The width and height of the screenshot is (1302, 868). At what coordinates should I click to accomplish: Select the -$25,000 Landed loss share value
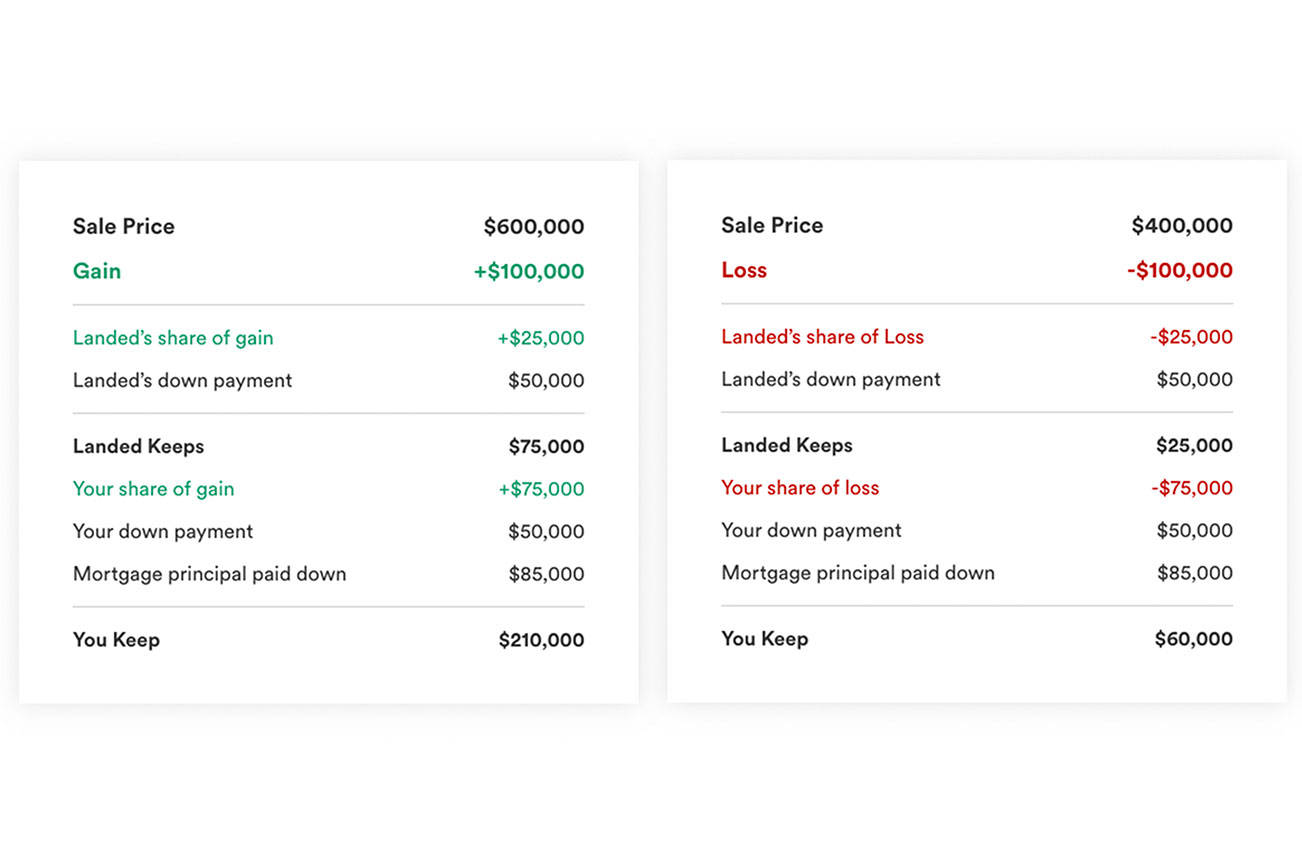1191,337
